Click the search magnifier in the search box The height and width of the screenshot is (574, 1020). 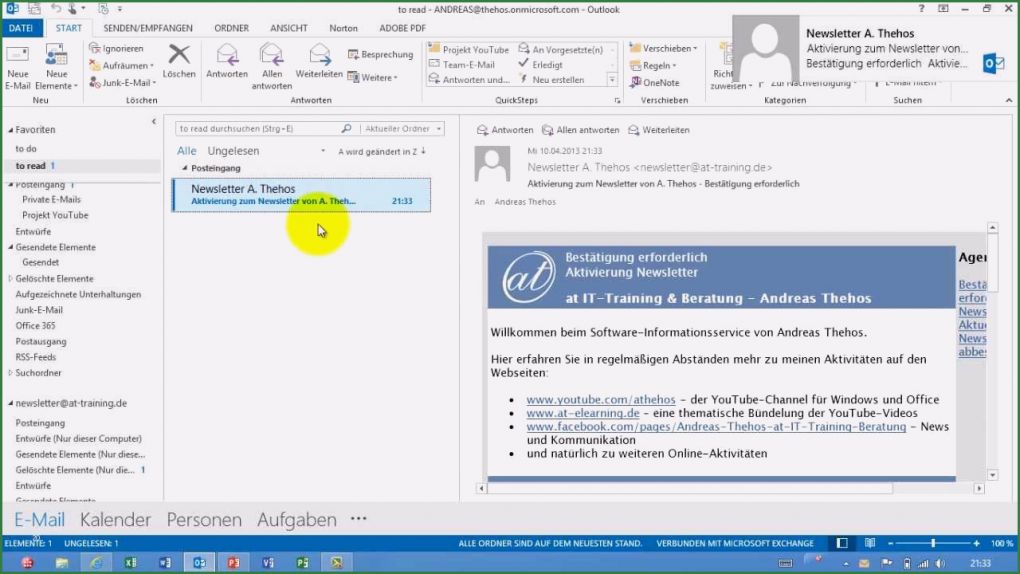(x=346, y=129)
